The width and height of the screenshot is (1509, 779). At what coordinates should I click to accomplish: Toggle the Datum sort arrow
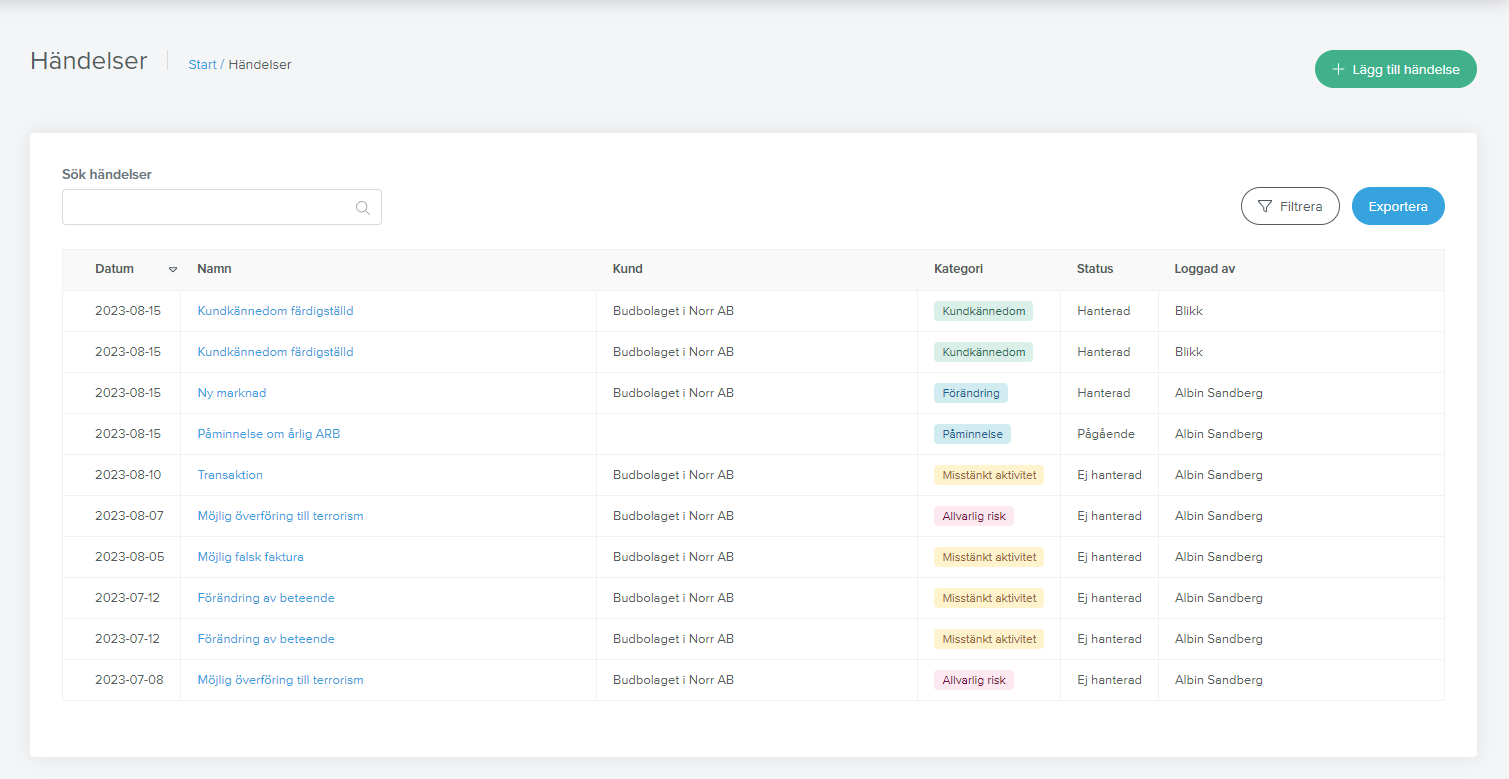[x=173, y=270]
